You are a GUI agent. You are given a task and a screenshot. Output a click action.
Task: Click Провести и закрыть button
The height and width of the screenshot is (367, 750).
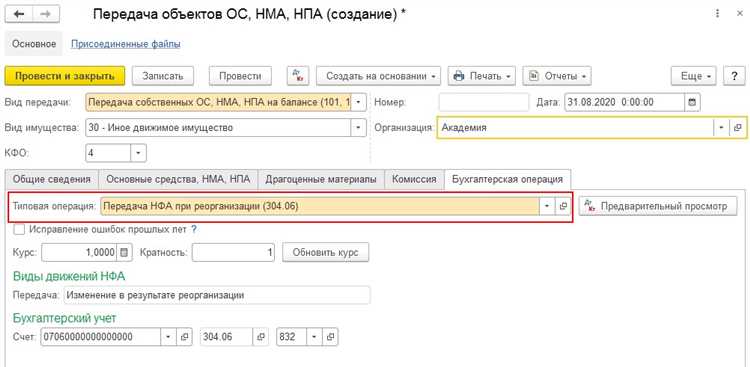coord(65,76)
